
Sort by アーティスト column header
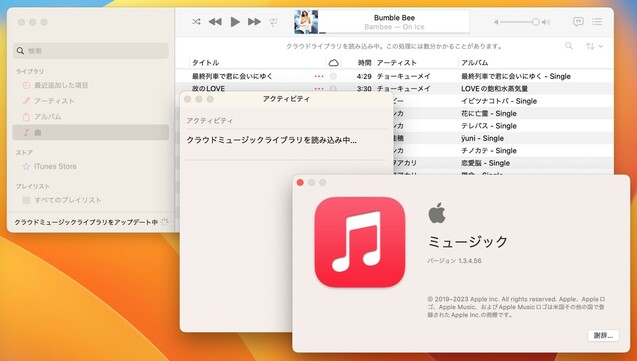[396, 63]
